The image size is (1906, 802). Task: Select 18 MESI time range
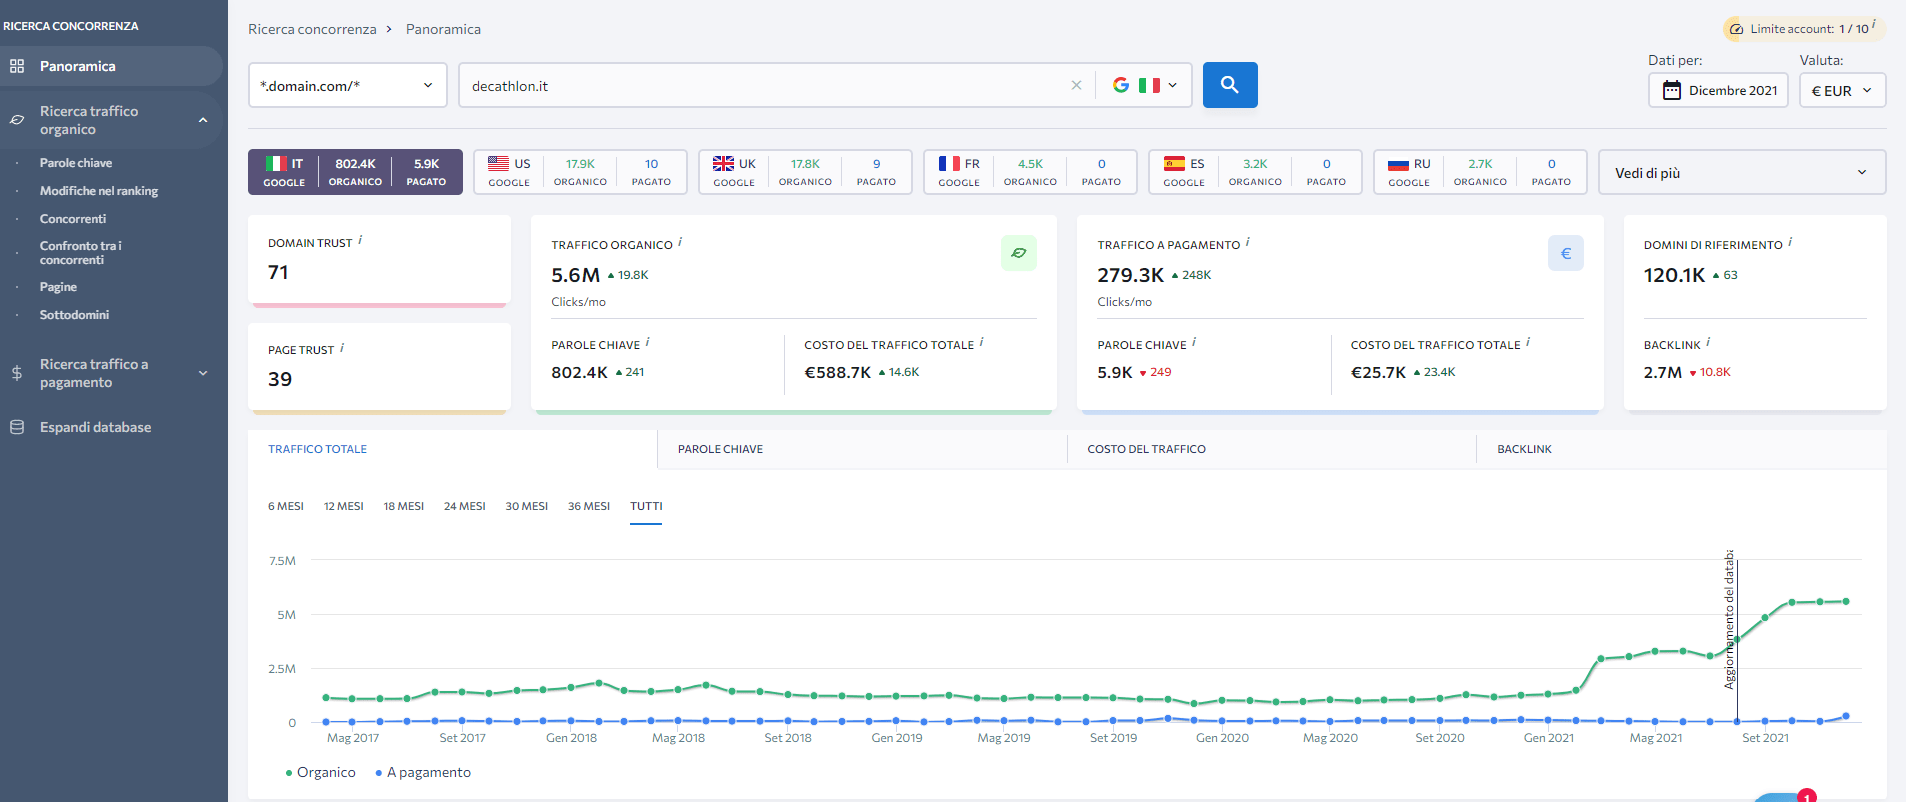point(404,506)
